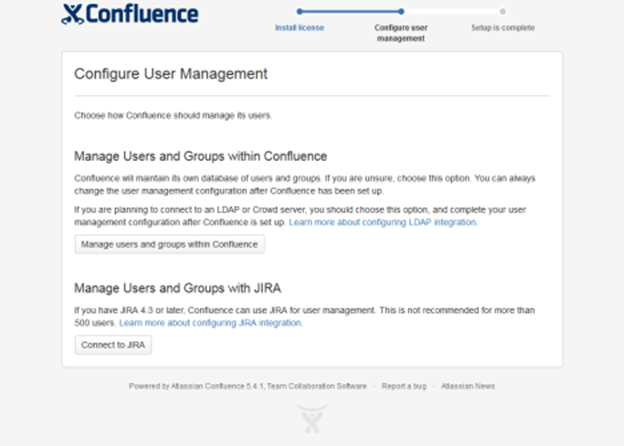The image size is (624, 446).
Task: Click 'Choose how Confluence should manage its users' text
Action: 173,115
